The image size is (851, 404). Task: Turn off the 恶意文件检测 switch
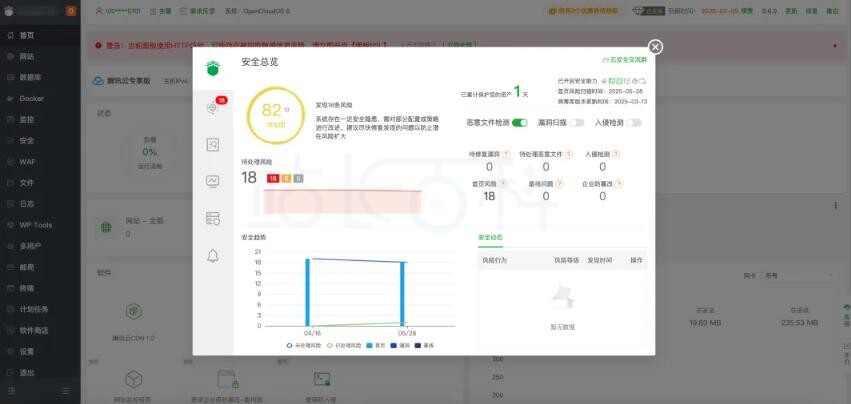(x=519, y=123)
